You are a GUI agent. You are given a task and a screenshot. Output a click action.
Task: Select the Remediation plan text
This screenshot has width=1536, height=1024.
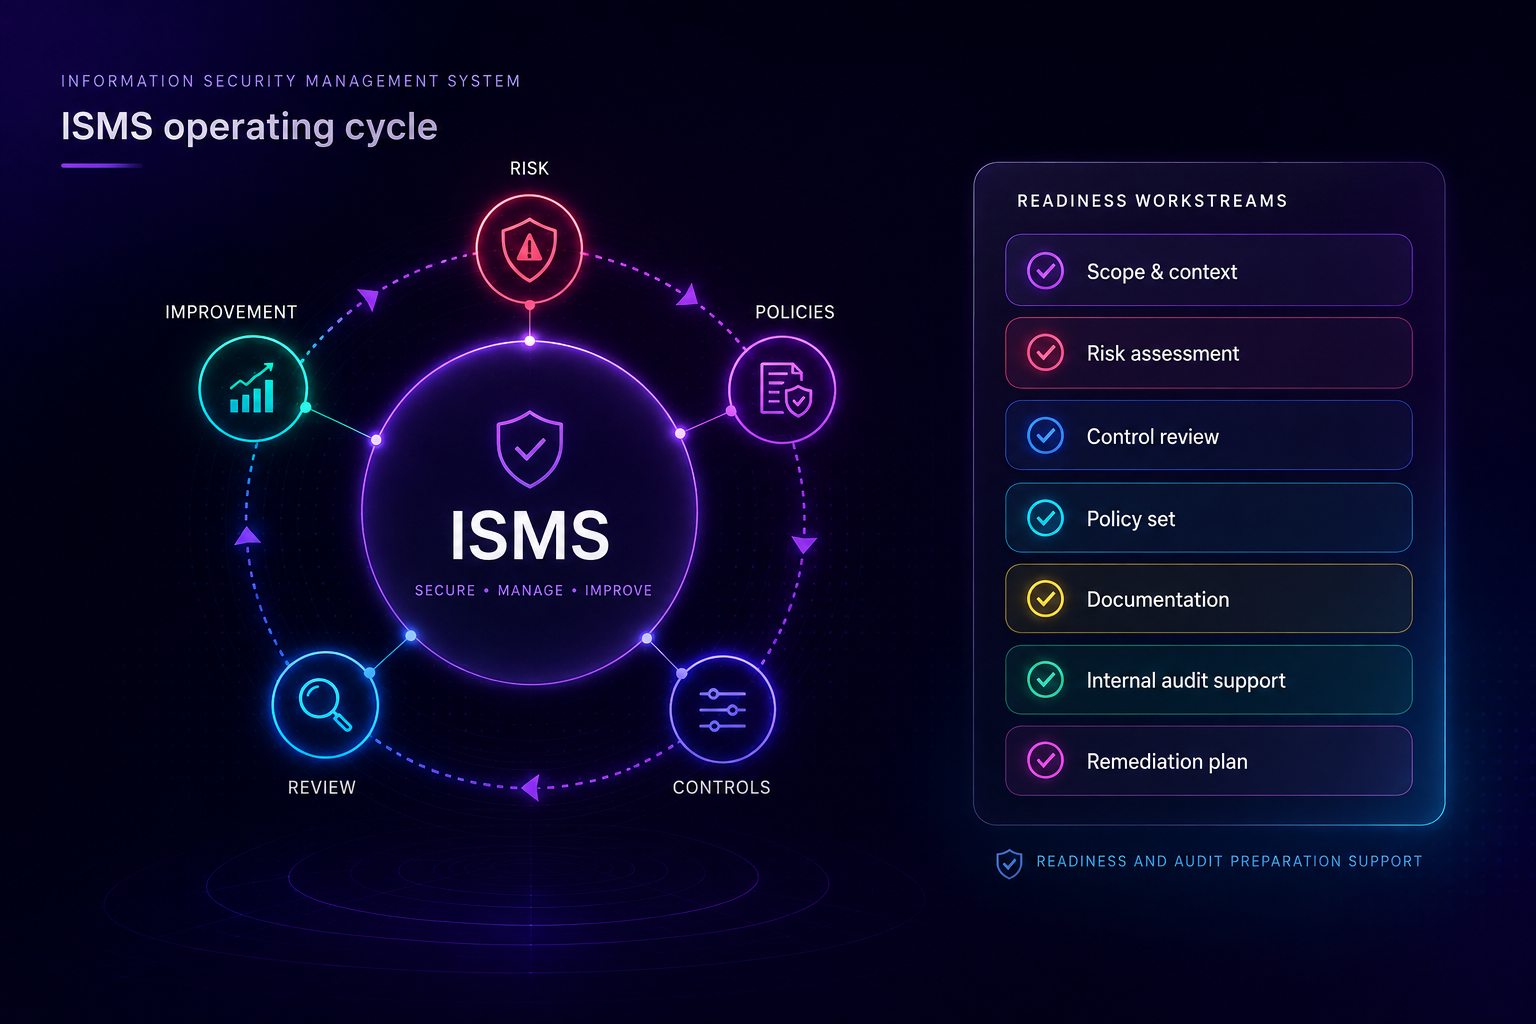click(x=1167, y=762)
